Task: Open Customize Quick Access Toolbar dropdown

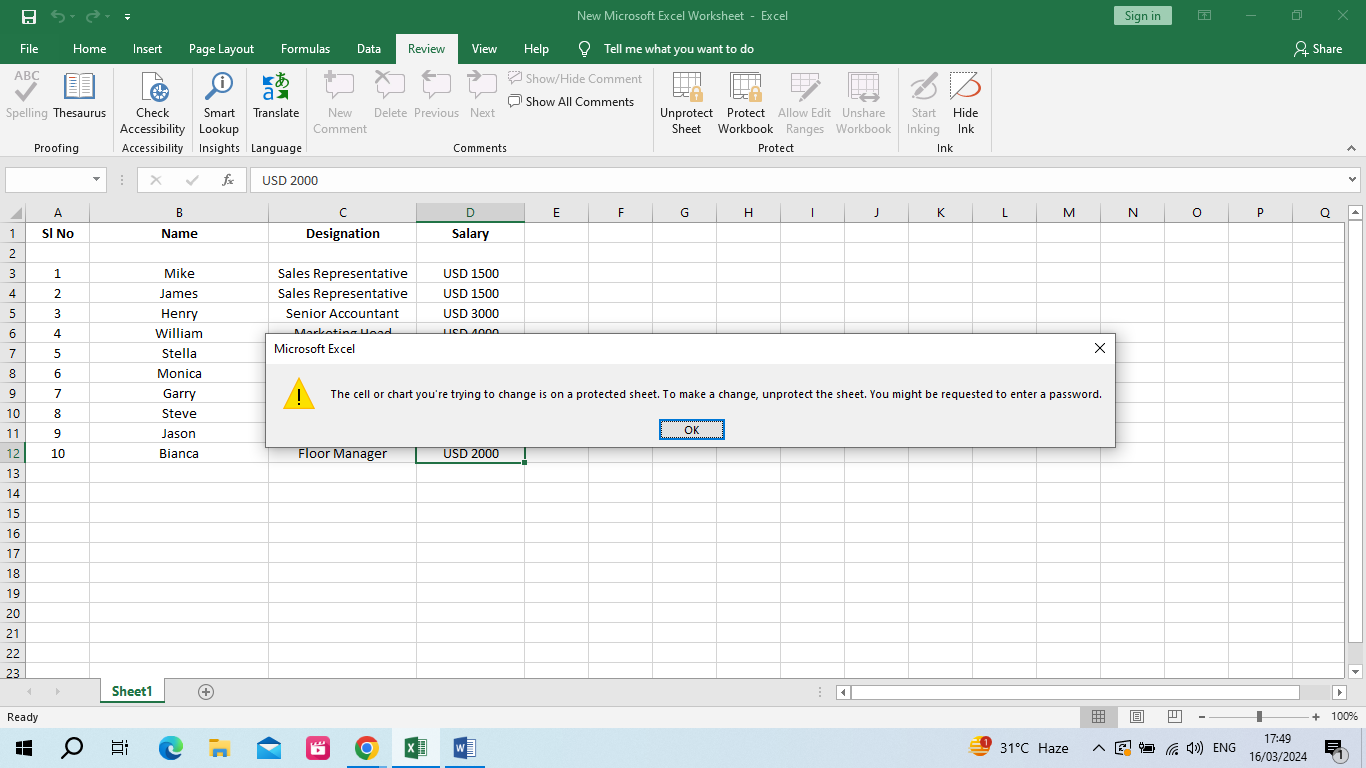Action: [127, 17]
